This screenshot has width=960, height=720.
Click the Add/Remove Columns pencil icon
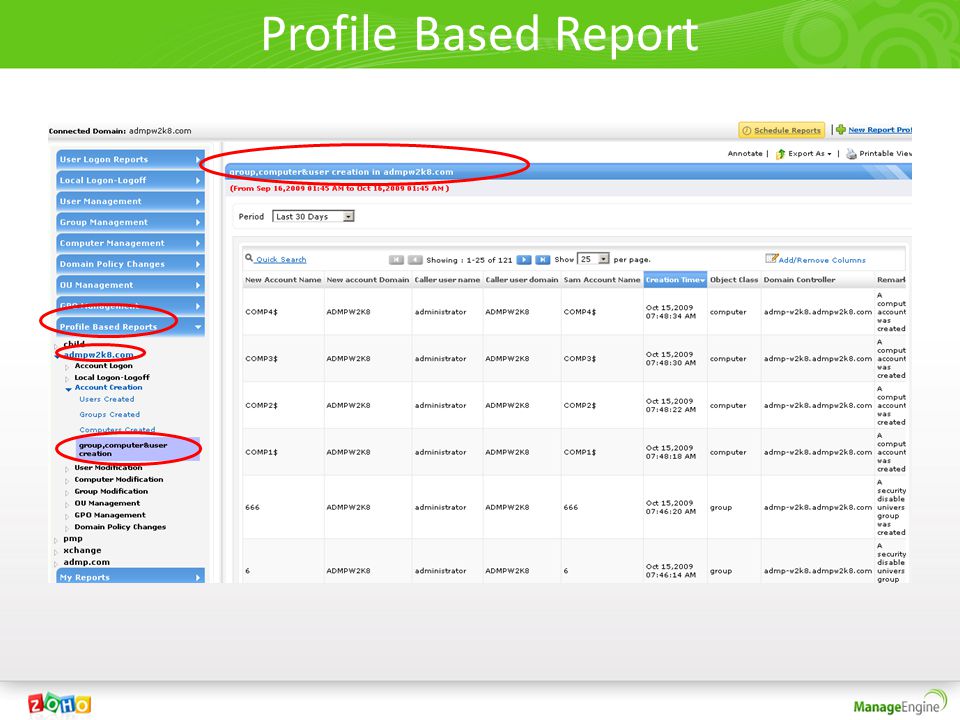pos(771,258)
